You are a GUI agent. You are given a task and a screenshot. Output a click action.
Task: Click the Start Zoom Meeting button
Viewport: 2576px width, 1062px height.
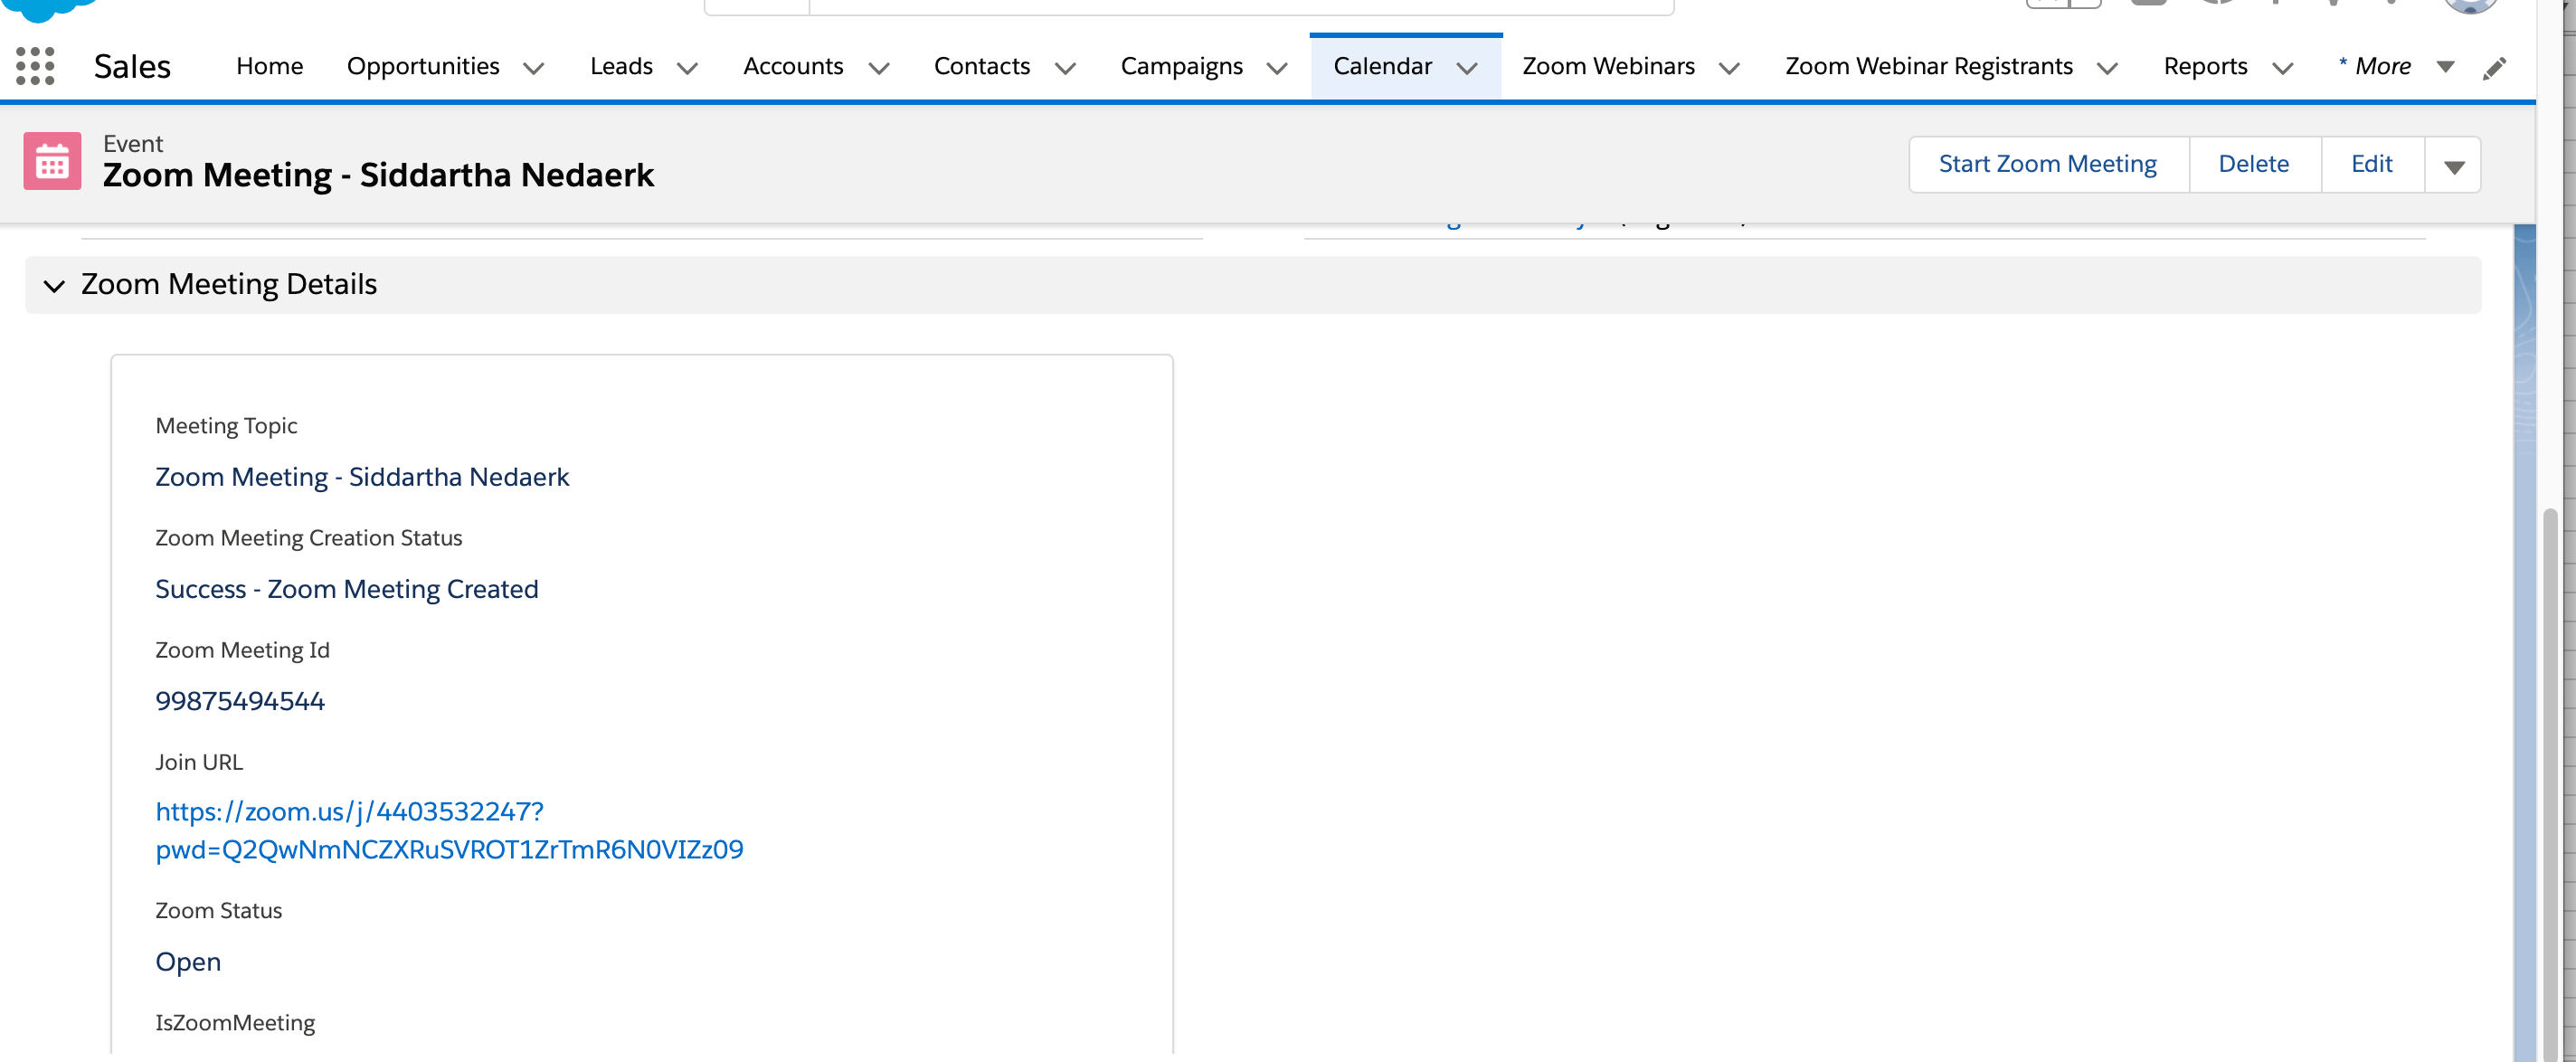[2047, 164]
